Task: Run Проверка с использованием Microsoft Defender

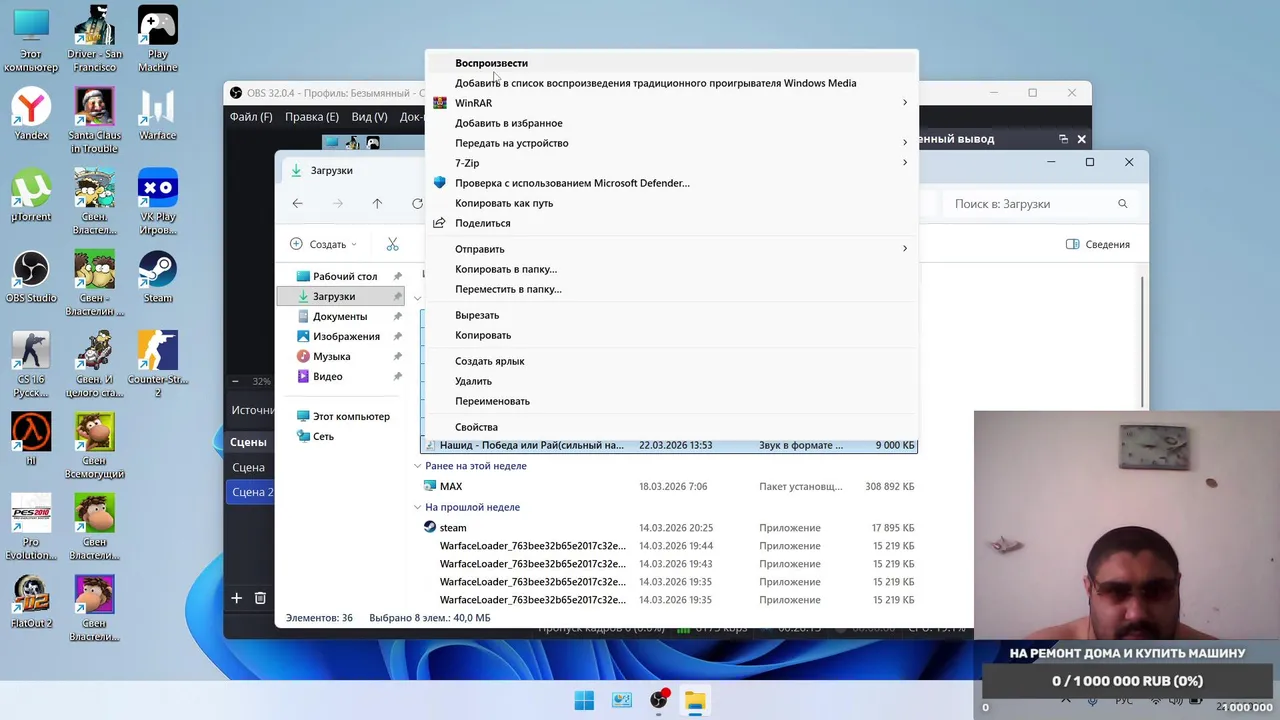Action: (671, 183)
